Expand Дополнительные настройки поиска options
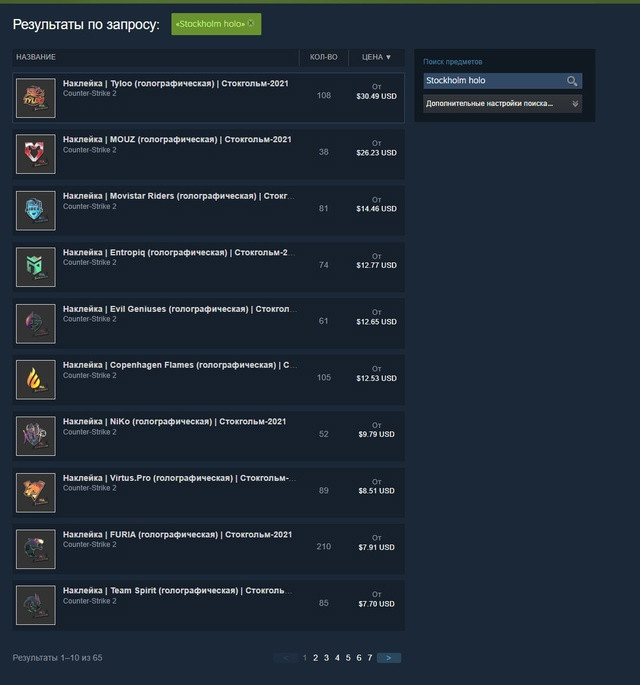Image resolution: width=640 pixels, height=685 pixels. pos(502,104)
